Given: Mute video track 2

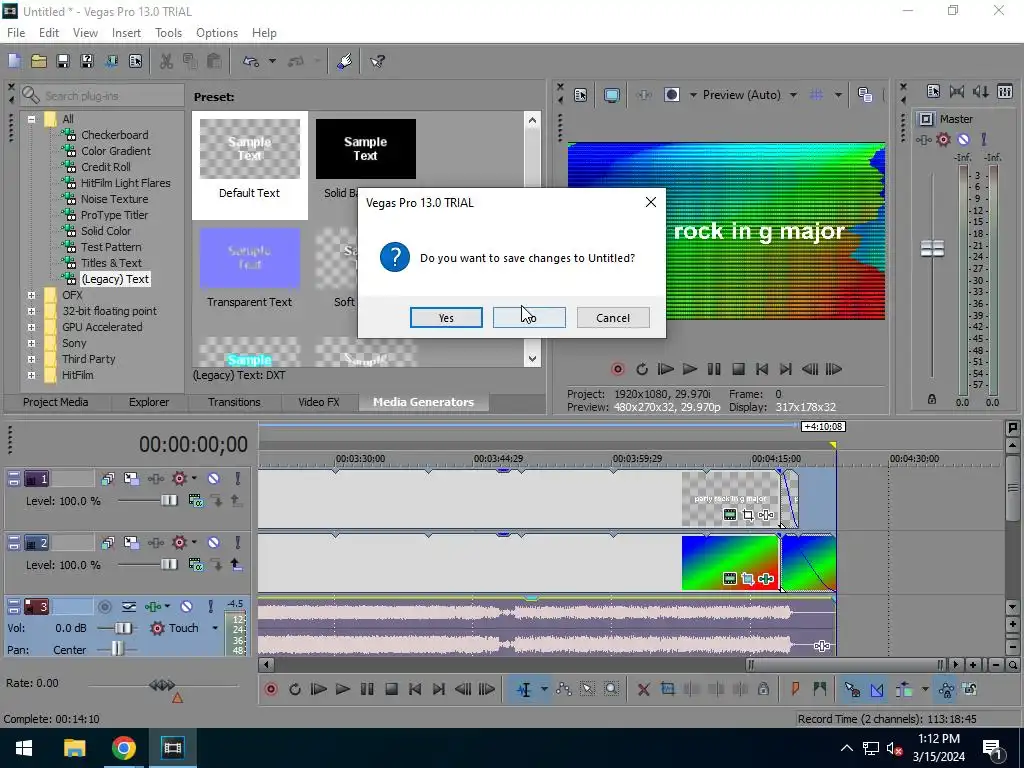Looking at the screenshot, I should tap(214, 543).
